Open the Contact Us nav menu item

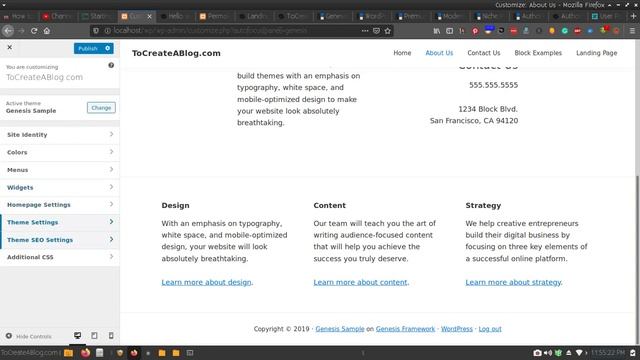click(x=484, y=53)
